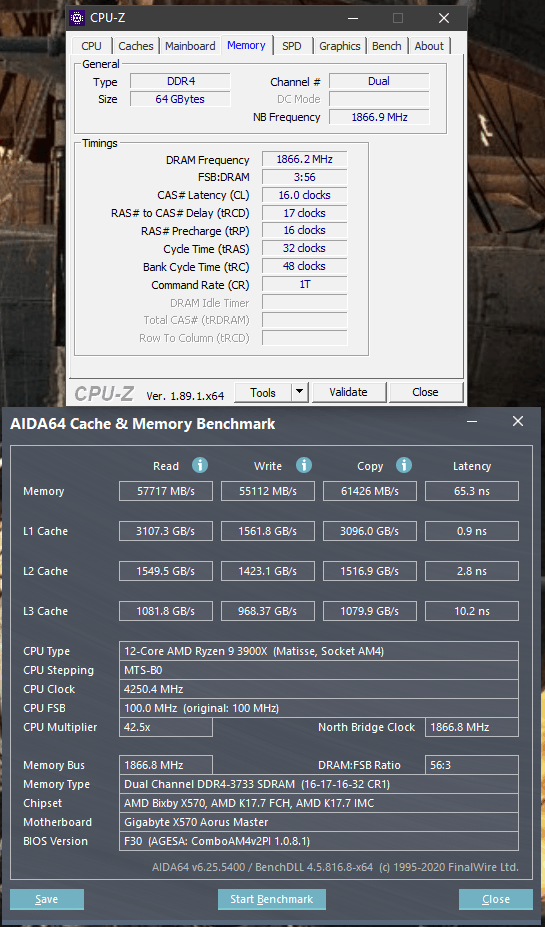Click the L3 Cache Latency 10.2 ns

click(472, 611)
